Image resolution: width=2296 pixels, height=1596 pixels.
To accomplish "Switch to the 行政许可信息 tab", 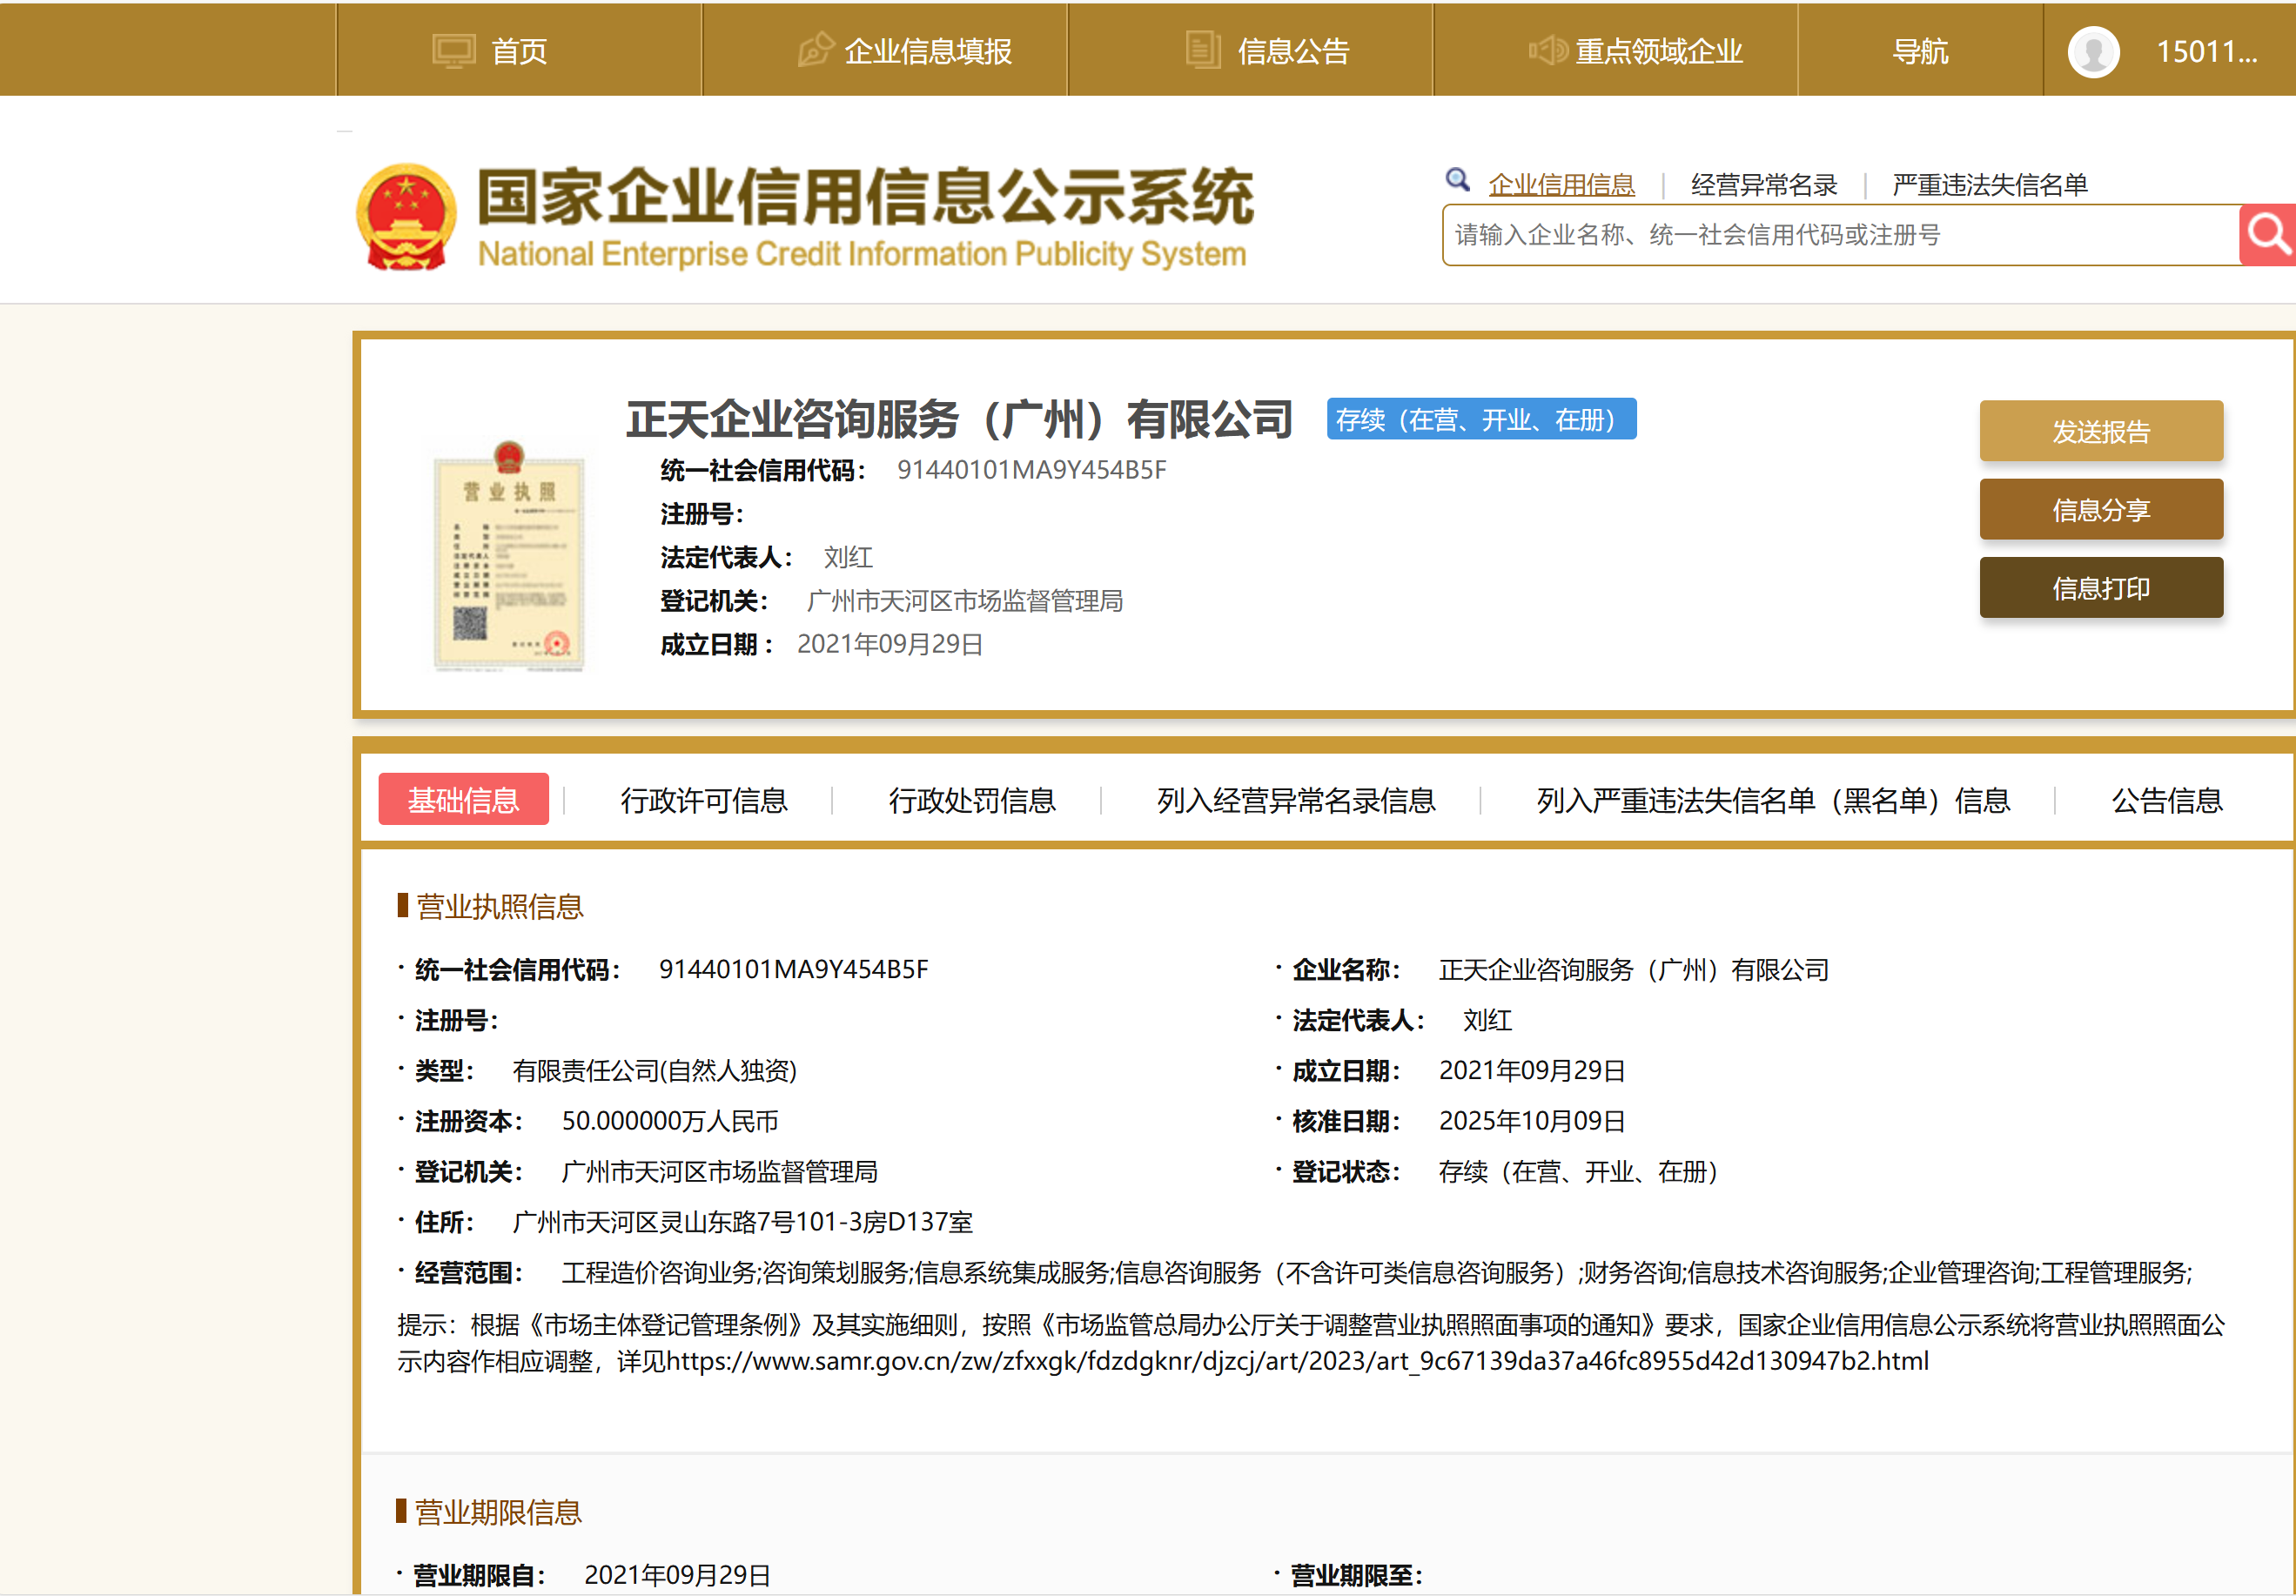I will coord(703,800).
